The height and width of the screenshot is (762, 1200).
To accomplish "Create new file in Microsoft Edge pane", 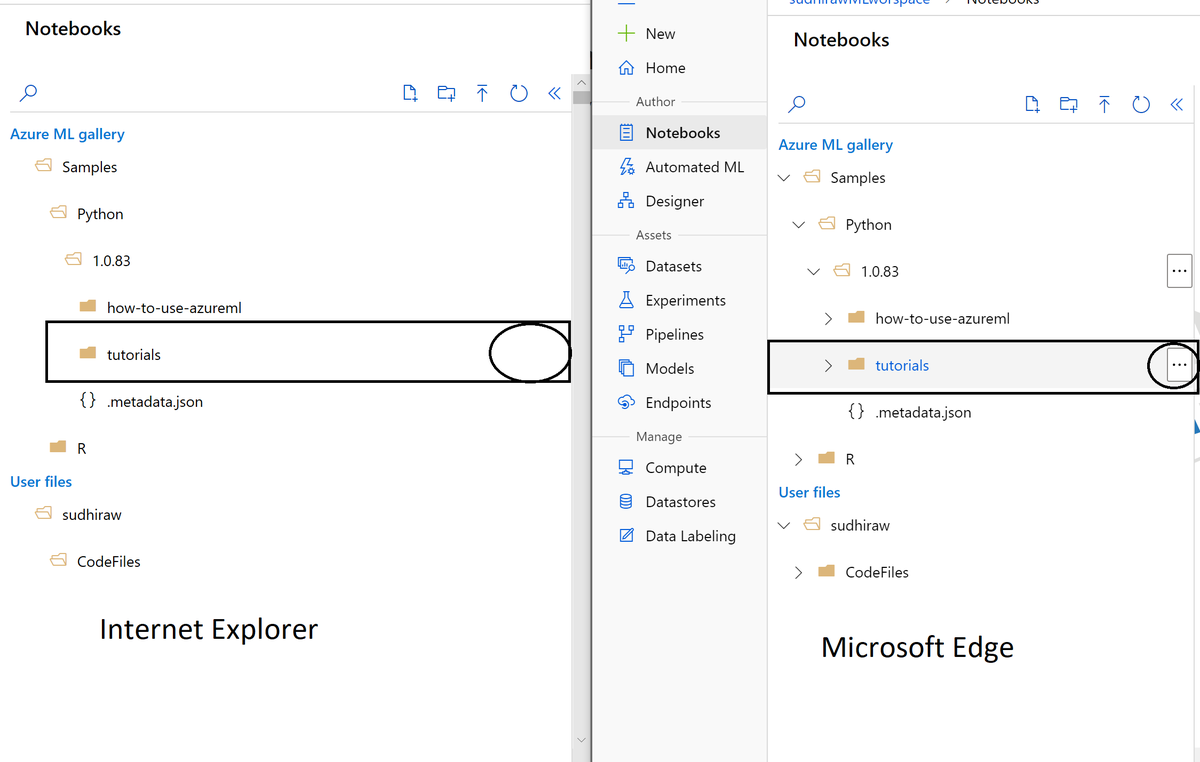I will (x=1033, y=104).
